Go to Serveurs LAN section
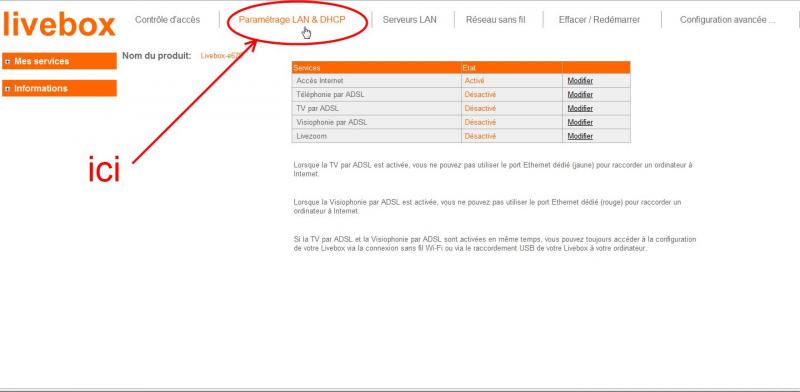The width and height of the screenshot is (800, 392). [410, 20]
